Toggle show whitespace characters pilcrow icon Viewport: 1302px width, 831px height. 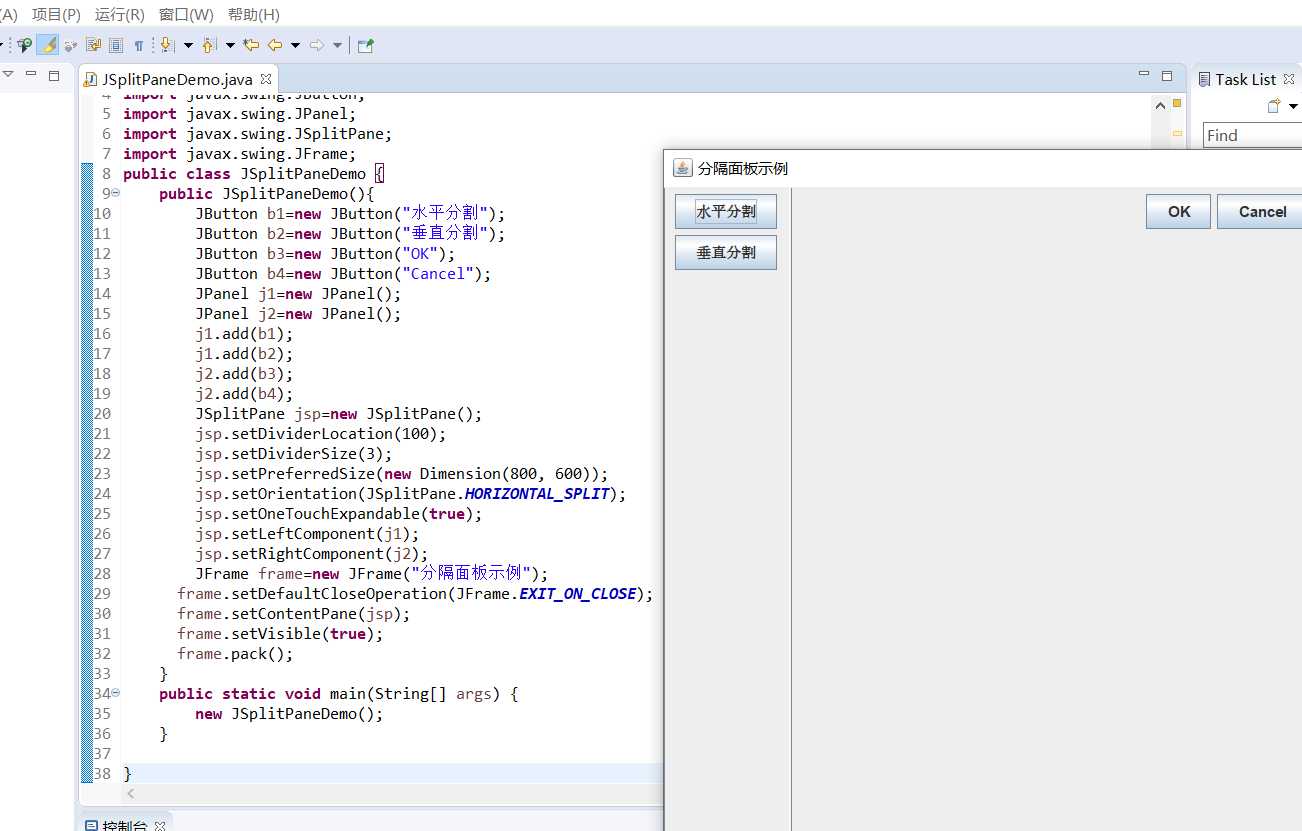[x=139, y=45]
